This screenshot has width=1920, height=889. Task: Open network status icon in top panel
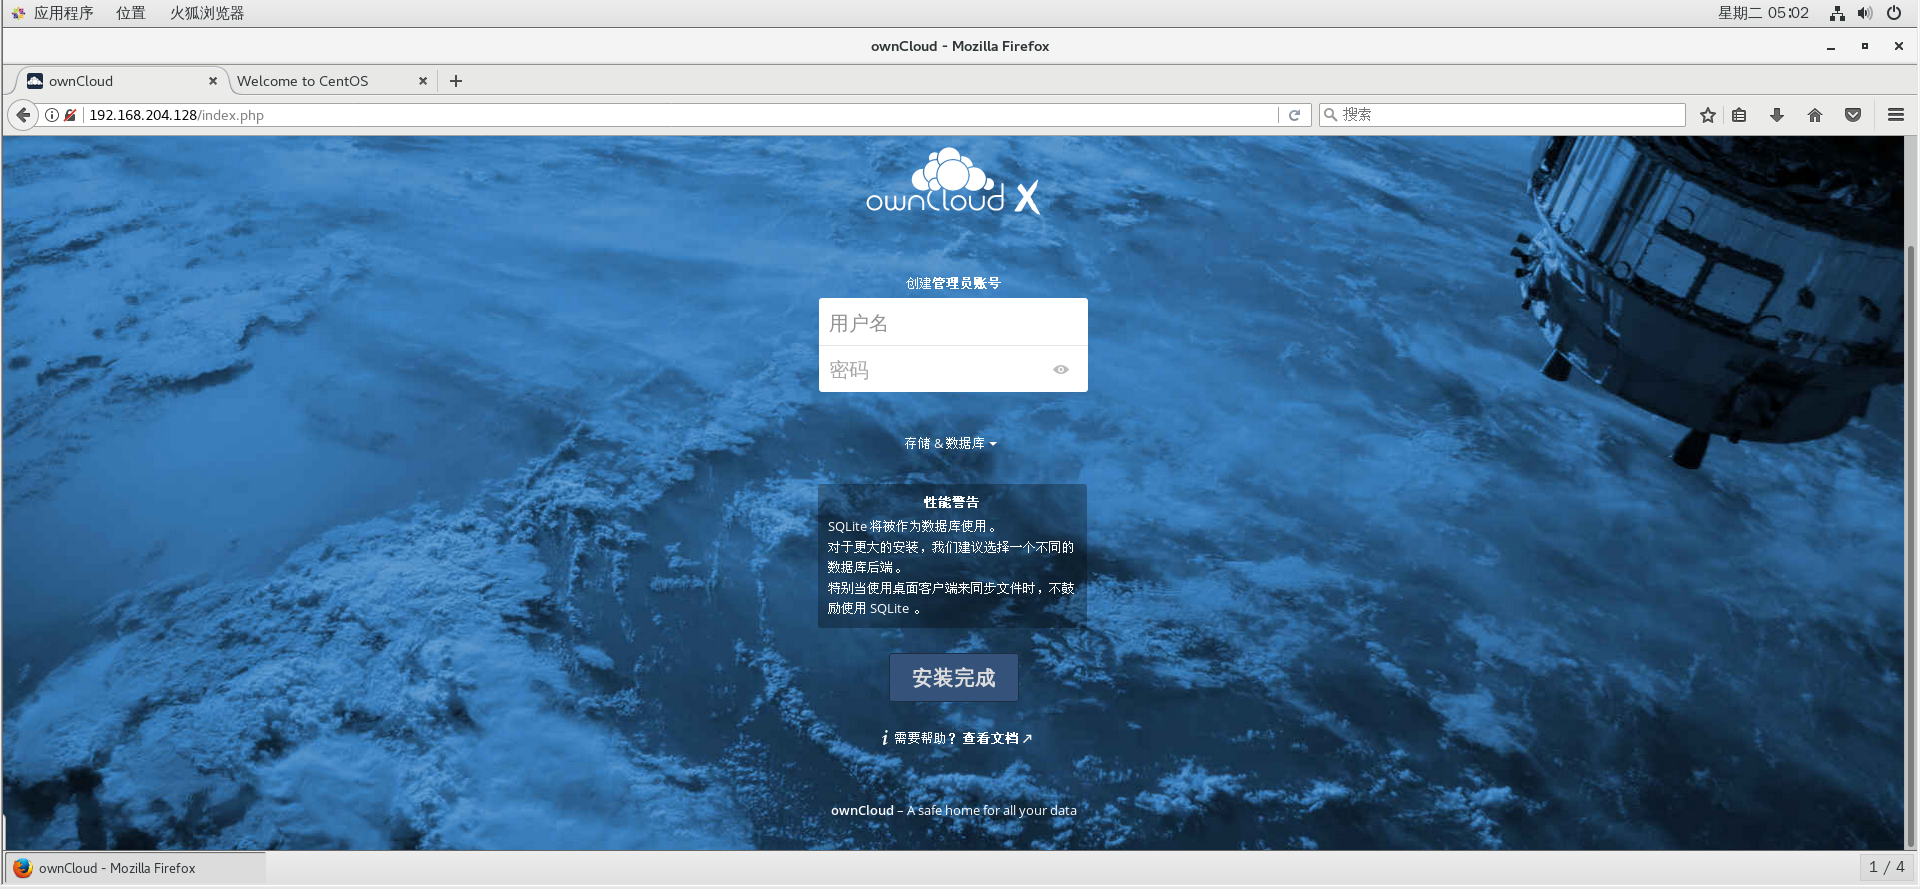1837,13
